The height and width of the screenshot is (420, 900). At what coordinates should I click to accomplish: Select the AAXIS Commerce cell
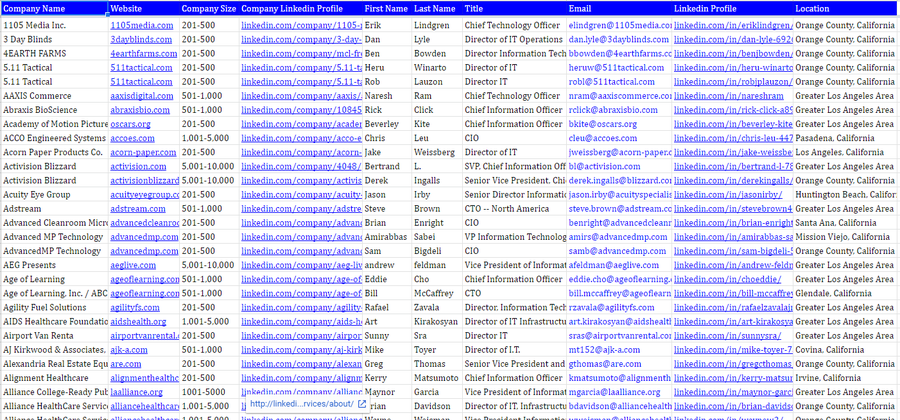pyautogui.click(x=54, y=96)
